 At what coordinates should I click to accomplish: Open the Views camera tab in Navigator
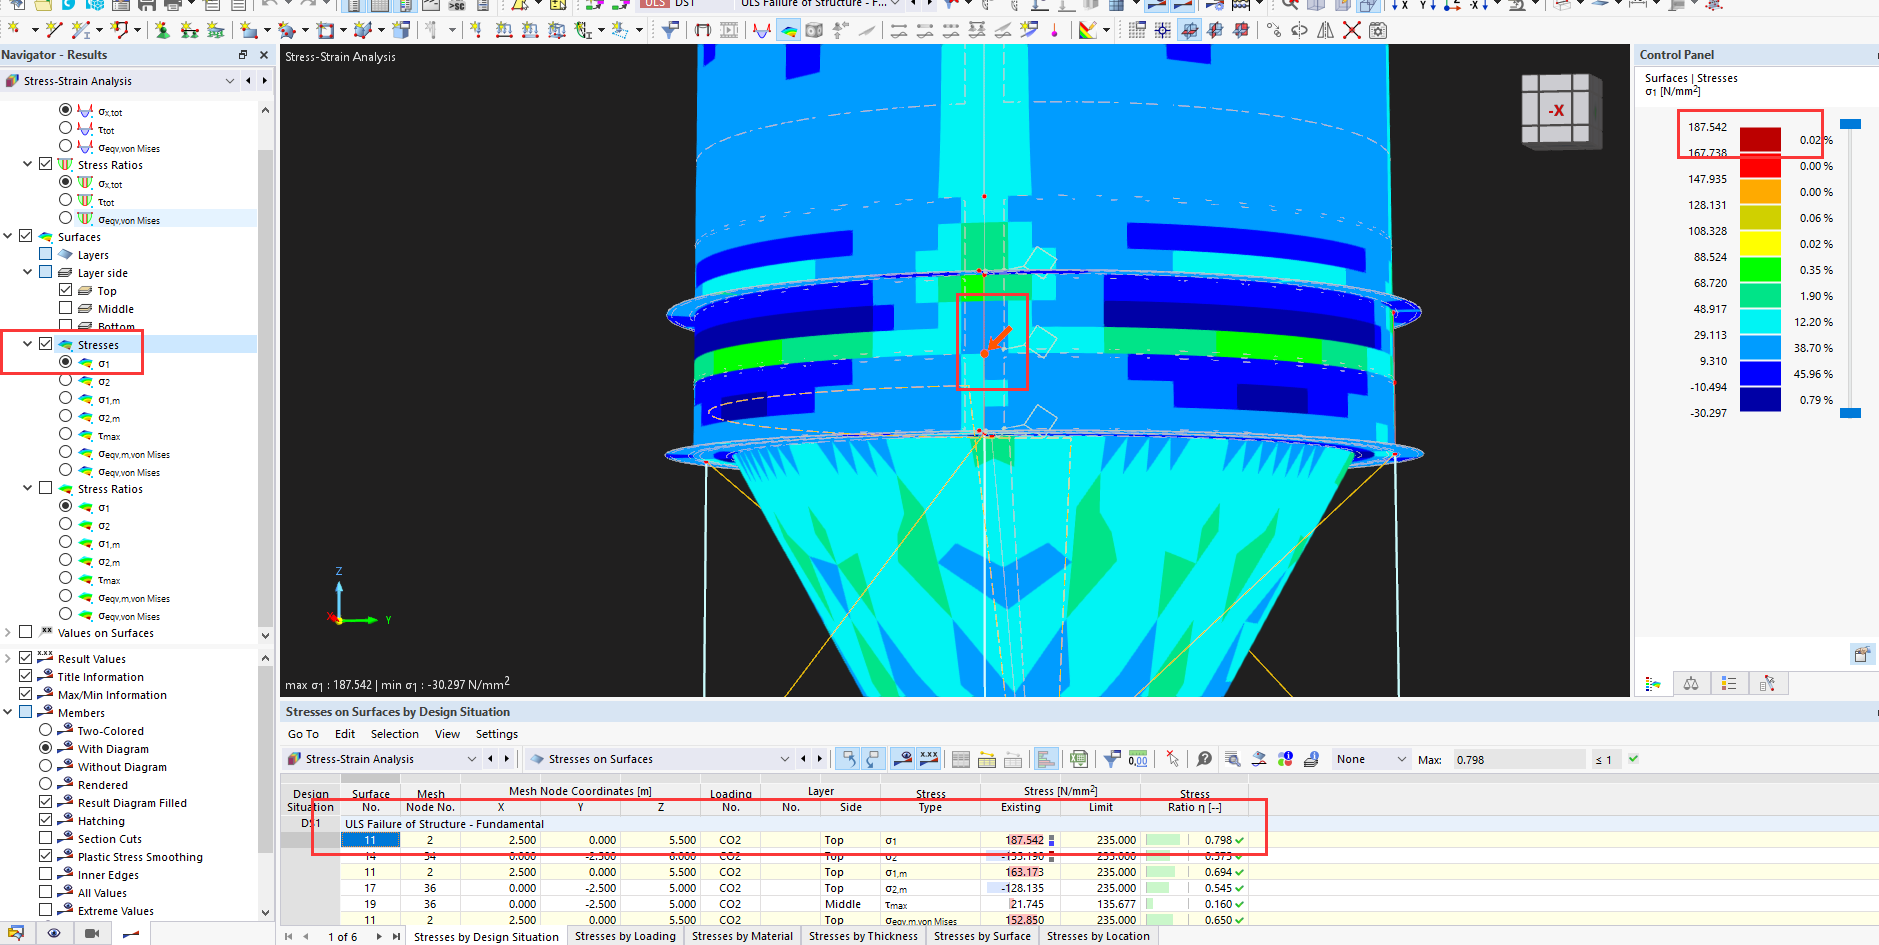click(92, 933)
